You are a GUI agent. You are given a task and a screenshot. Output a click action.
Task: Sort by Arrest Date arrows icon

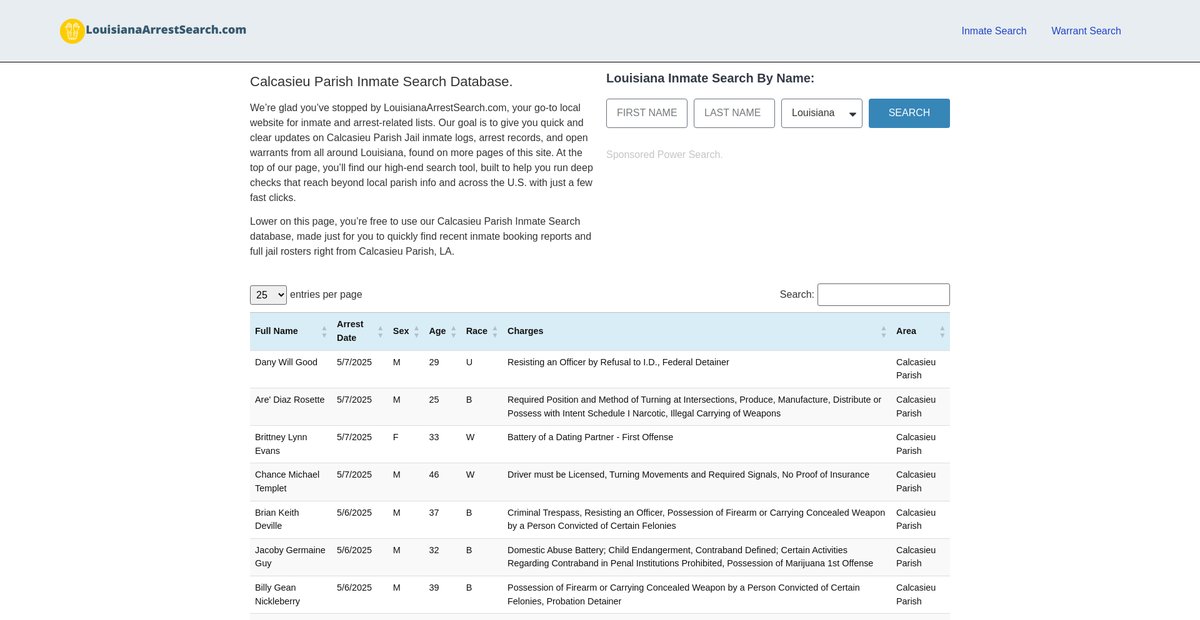pyautogui.click(x=380, y=331)
